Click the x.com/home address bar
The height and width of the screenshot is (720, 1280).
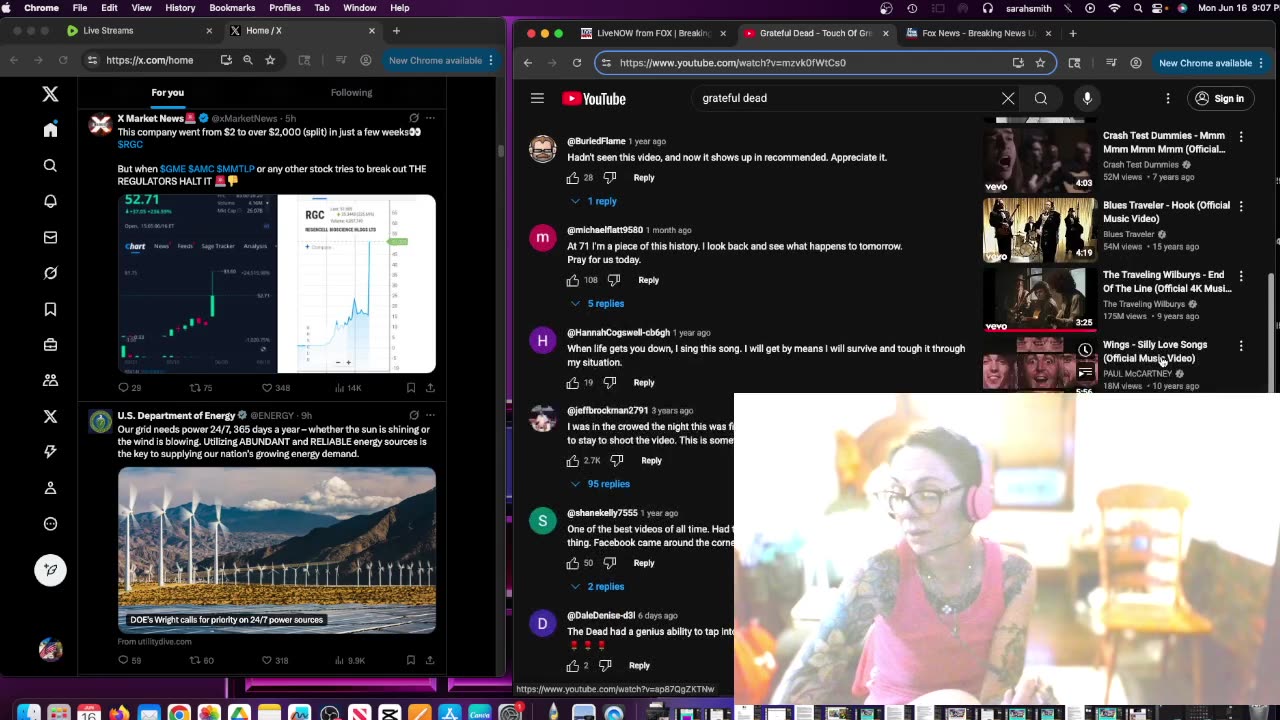150,60
